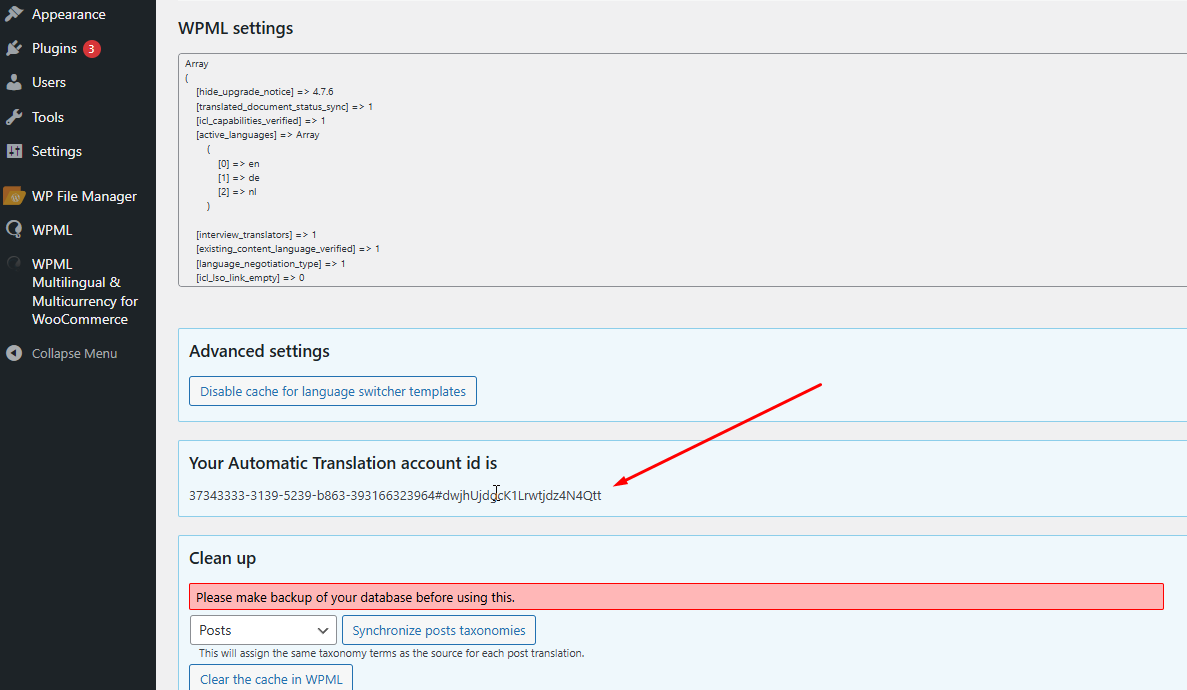Click the Collapse Menu arrow icon

[x=14, y=353]
